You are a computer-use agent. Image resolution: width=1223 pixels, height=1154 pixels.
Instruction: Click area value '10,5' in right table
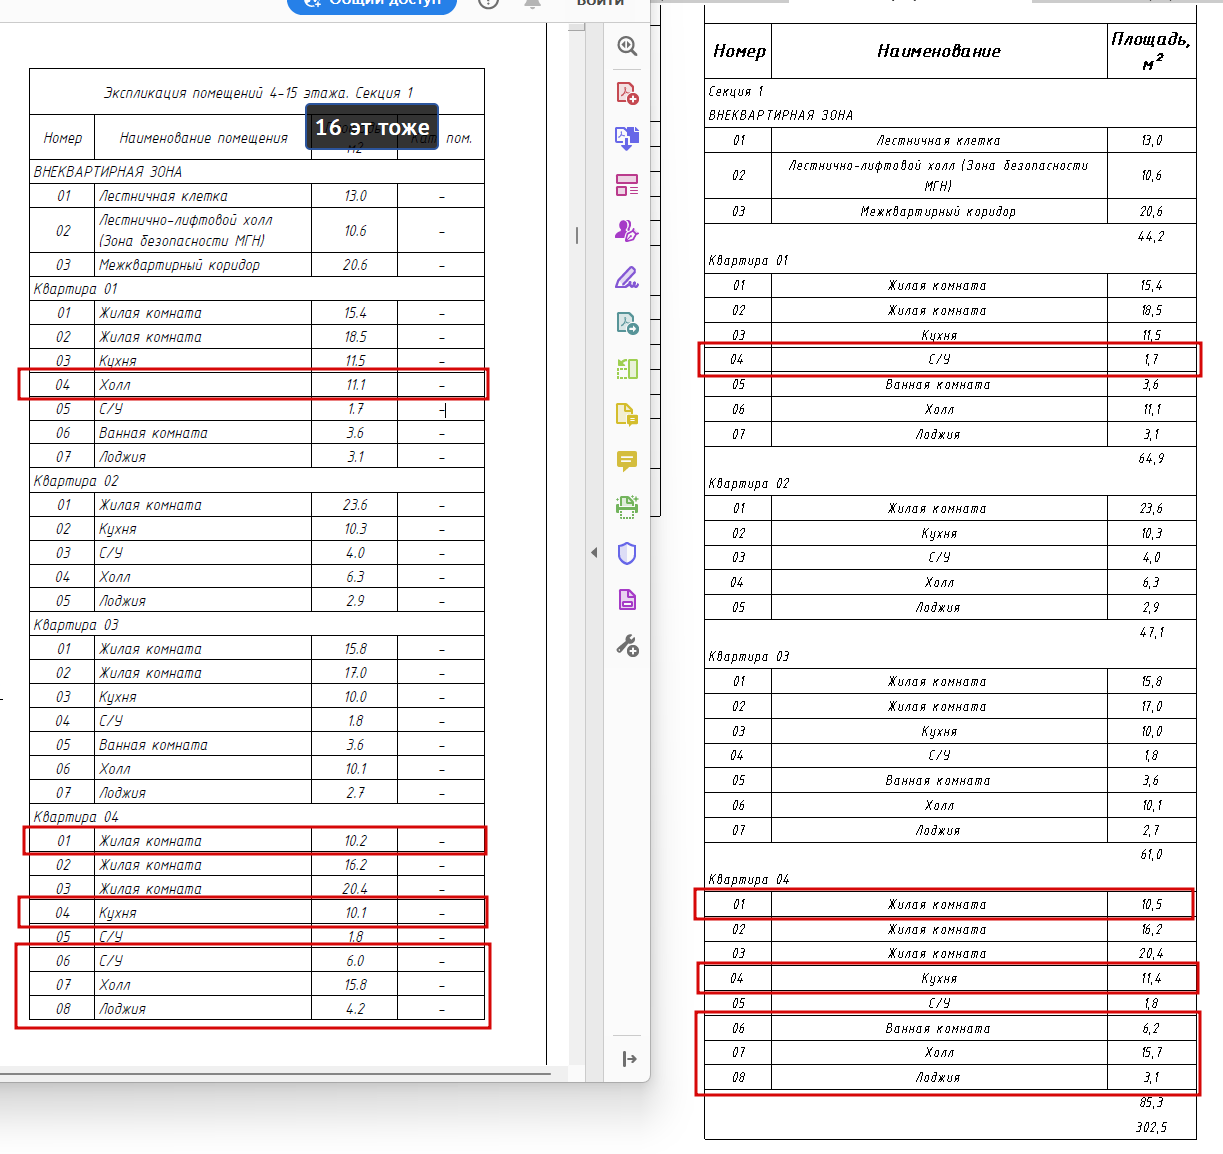(1151, 904)
